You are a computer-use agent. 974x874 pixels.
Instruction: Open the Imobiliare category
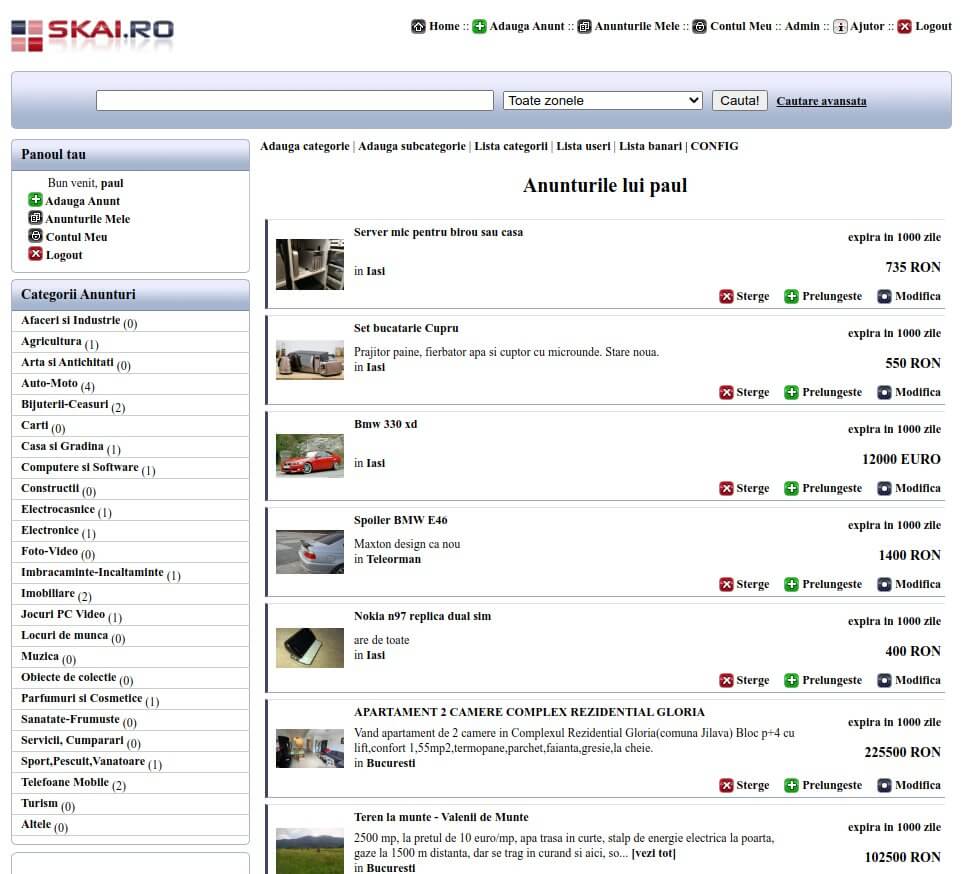pos(48,593)
